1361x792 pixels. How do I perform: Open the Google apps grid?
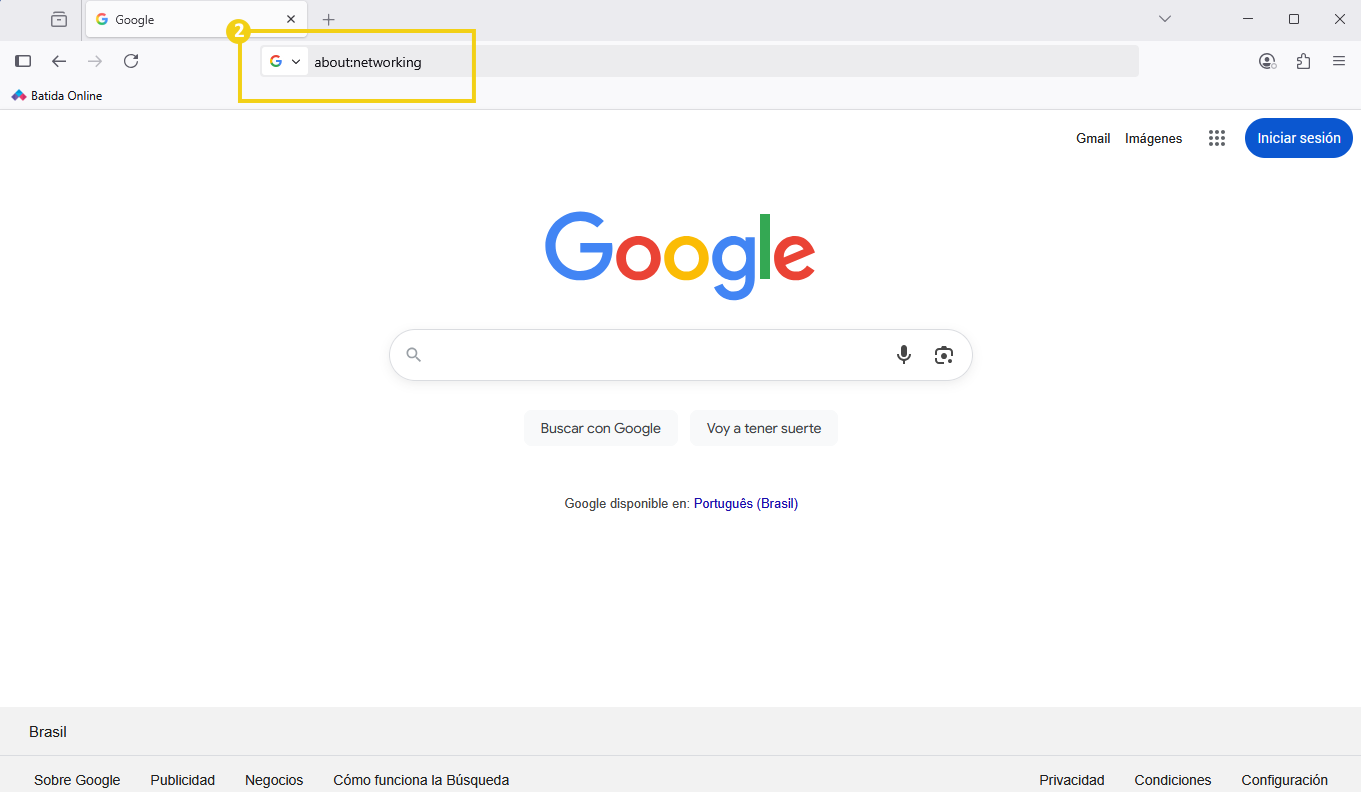[x=1216, y=138]
